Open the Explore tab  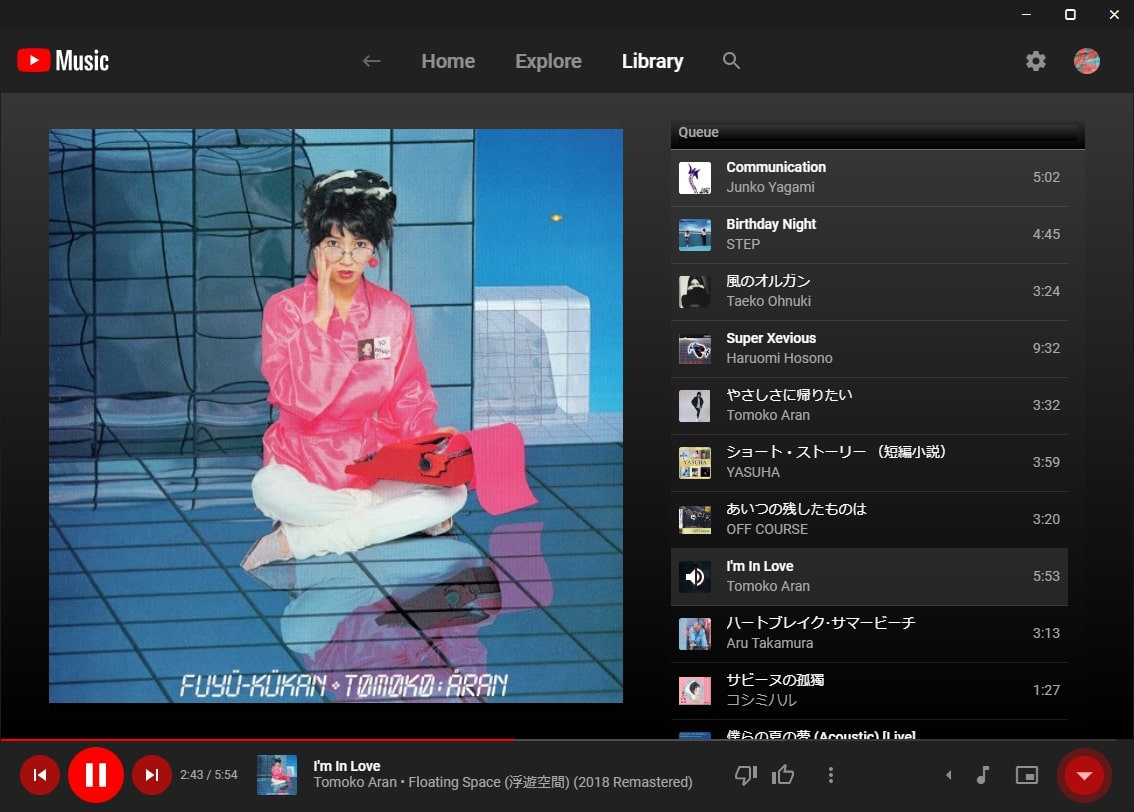(x=548, y=61)
